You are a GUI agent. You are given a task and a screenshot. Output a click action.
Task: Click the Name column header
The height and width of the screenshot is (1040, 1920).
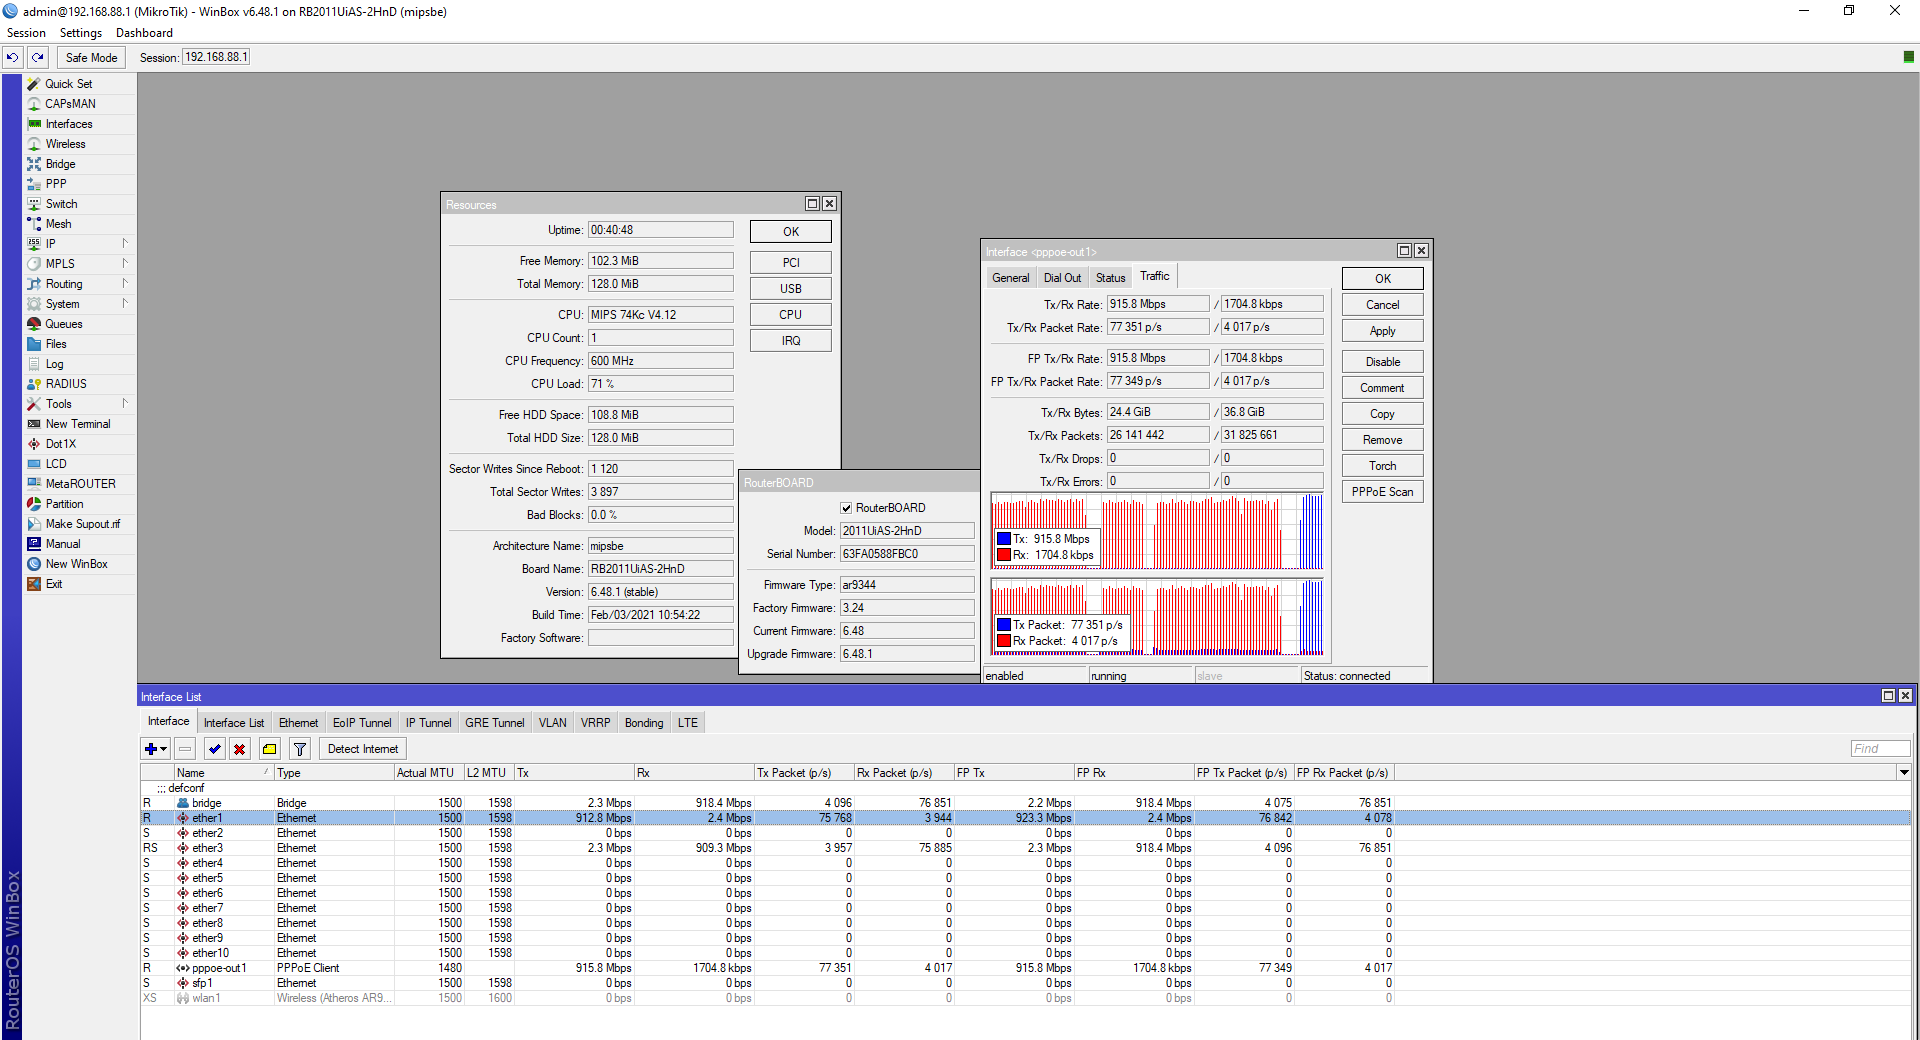(x=224, y=773)
